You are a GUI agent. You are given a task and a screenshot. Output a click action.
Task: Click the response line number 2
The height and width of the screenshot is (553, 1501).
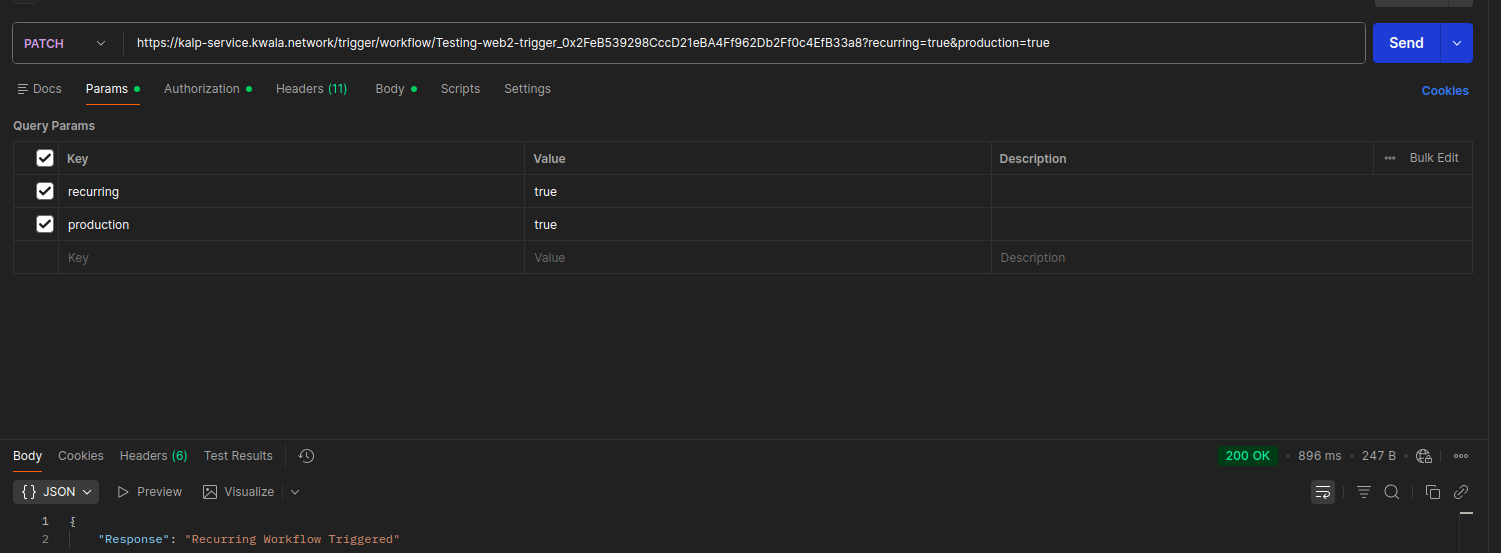[45, 540]
